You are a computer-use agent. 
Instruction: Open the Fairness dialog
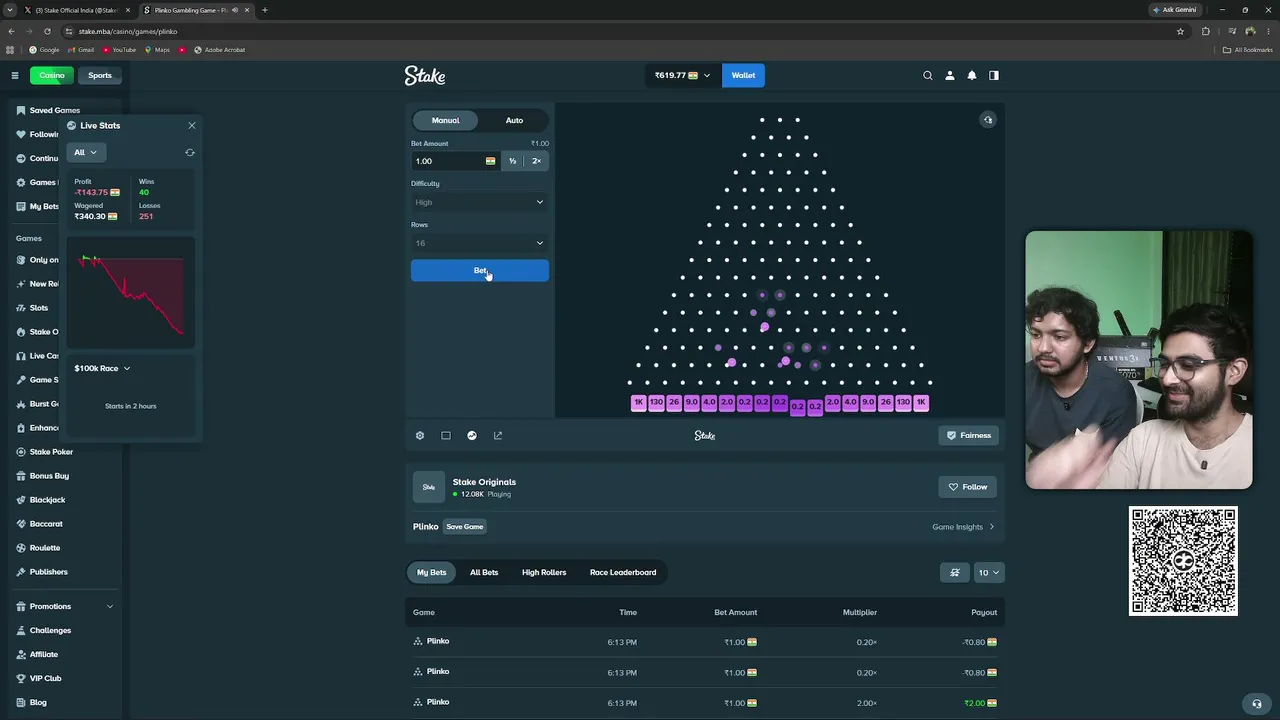point(969,435)
